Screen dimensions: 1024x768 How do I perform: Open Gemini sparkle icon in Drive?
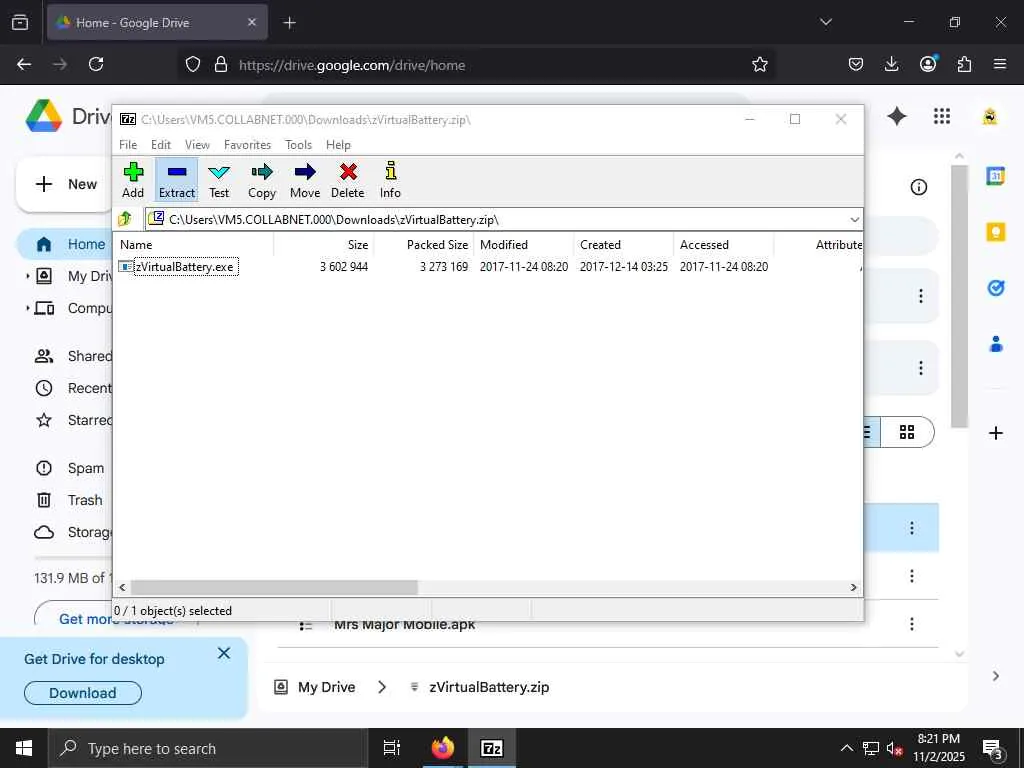pos(897,117)
